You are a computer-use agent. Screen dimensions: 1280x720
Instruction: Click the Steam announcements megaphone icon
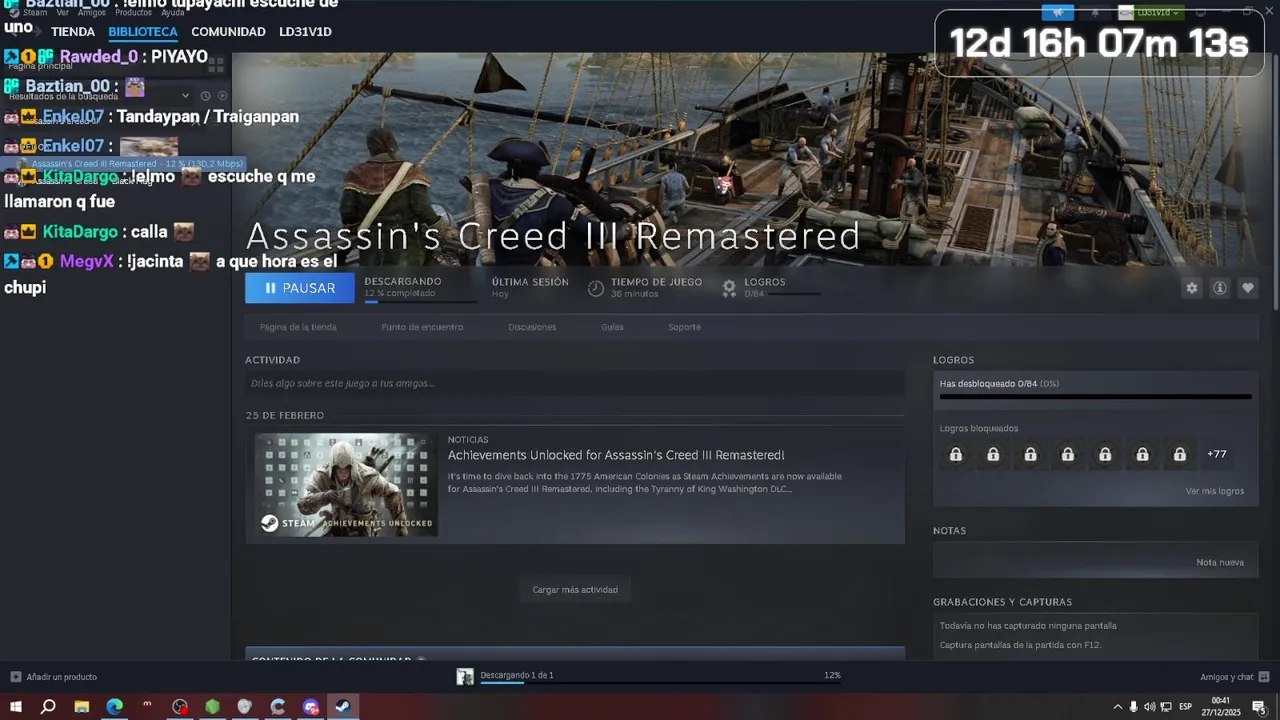click(1057, 12)
